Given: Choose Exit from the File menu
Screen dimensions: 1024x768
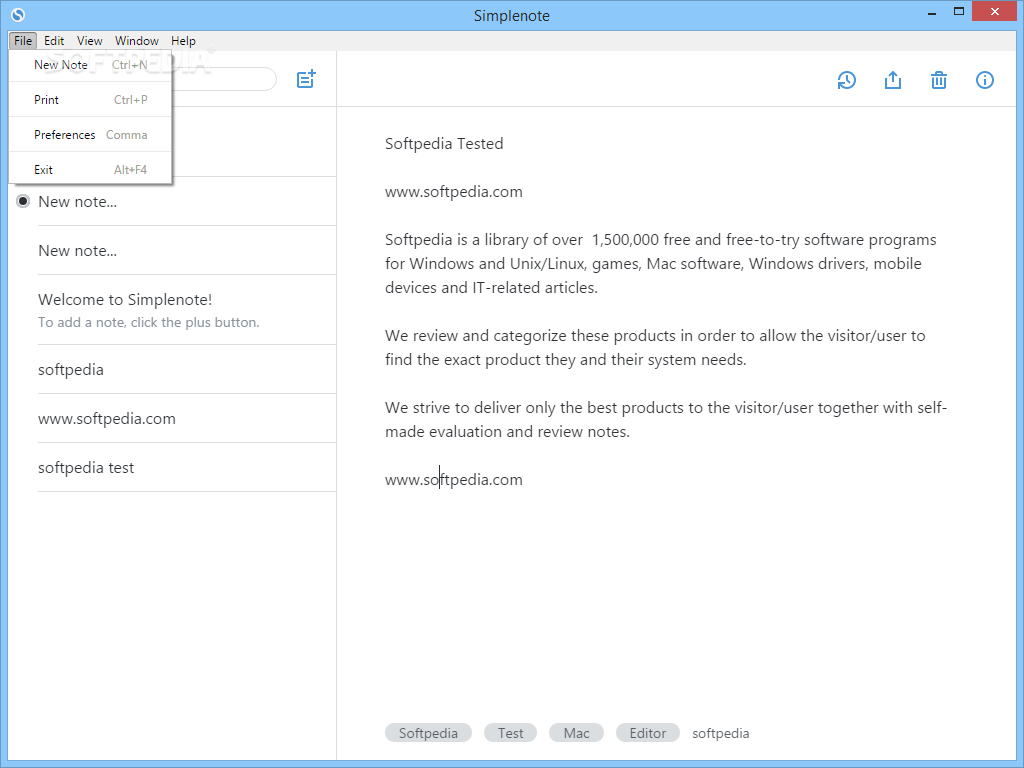Looking at the screenshot, I should (x=91, y=170).
